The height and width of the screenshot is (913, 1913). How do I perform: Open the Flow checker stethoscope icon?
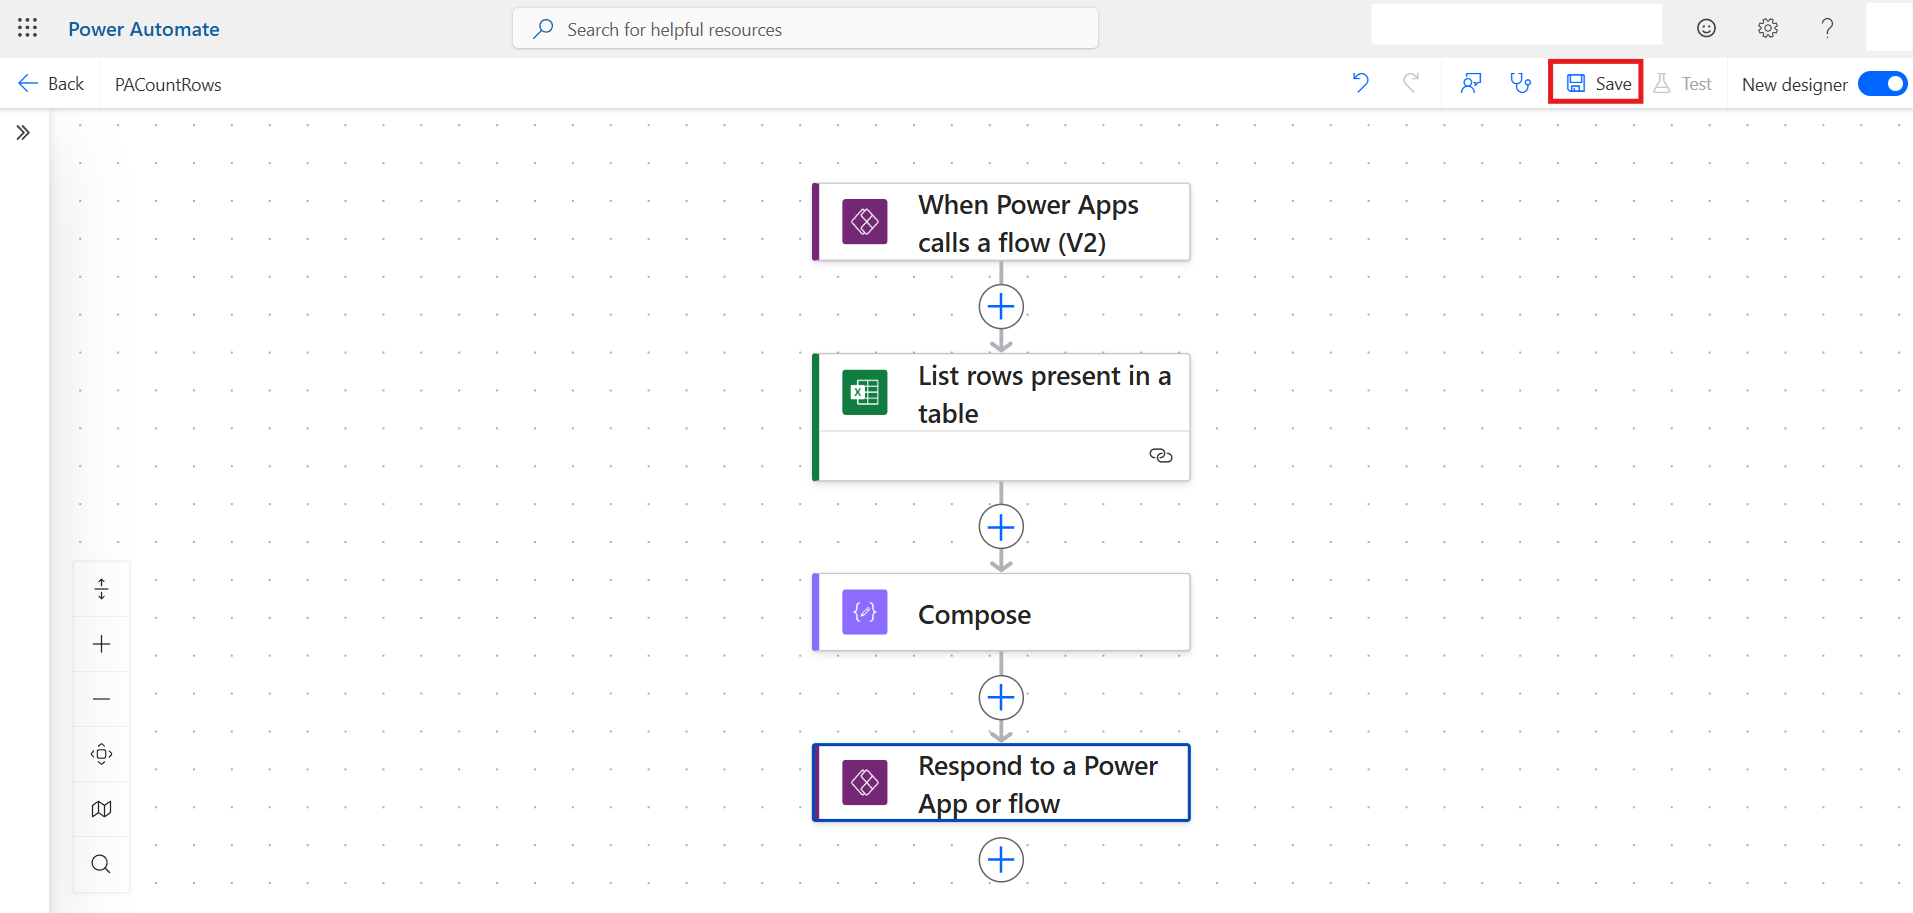click(x=1520, y=83)
